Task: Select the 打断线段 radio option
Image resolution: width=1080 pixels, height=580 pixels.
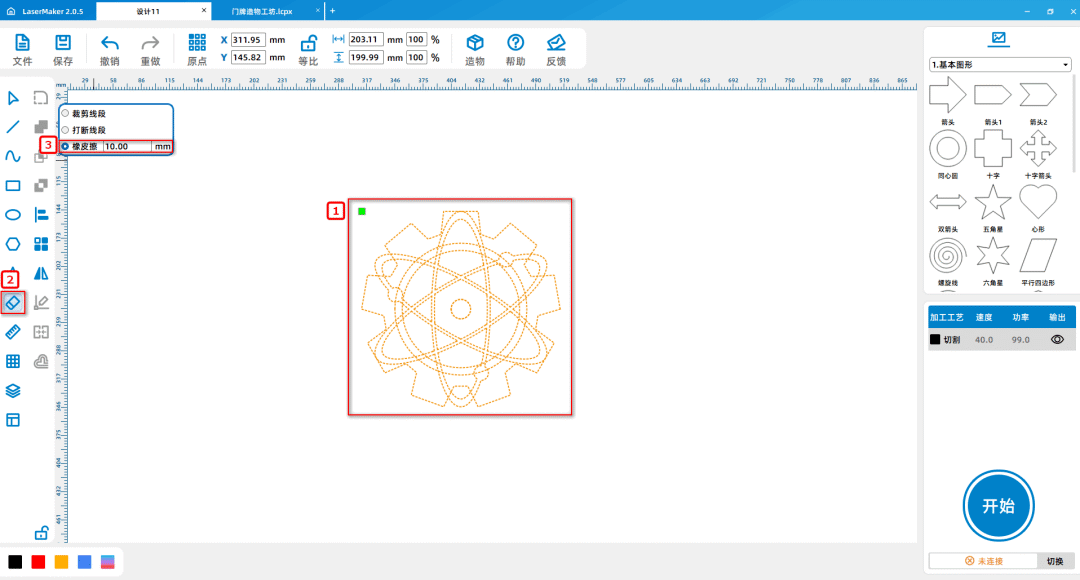Action: (x=66, y=130)
